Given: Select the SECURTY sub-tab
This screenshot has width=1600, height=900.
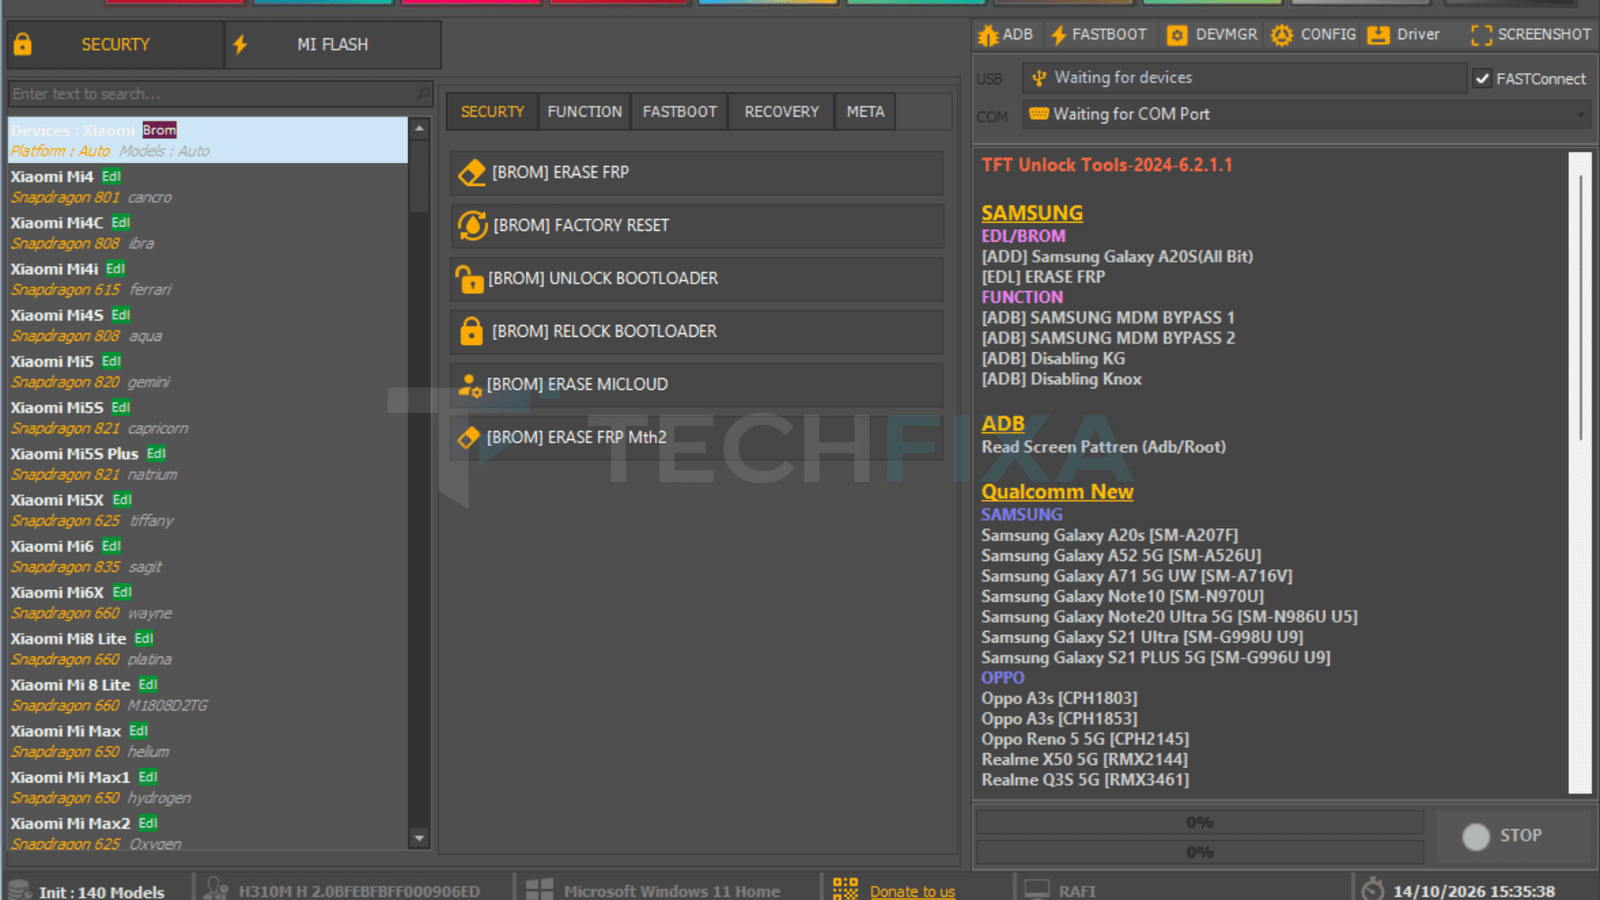Looking at the screenshot, I should coord(492,112).
